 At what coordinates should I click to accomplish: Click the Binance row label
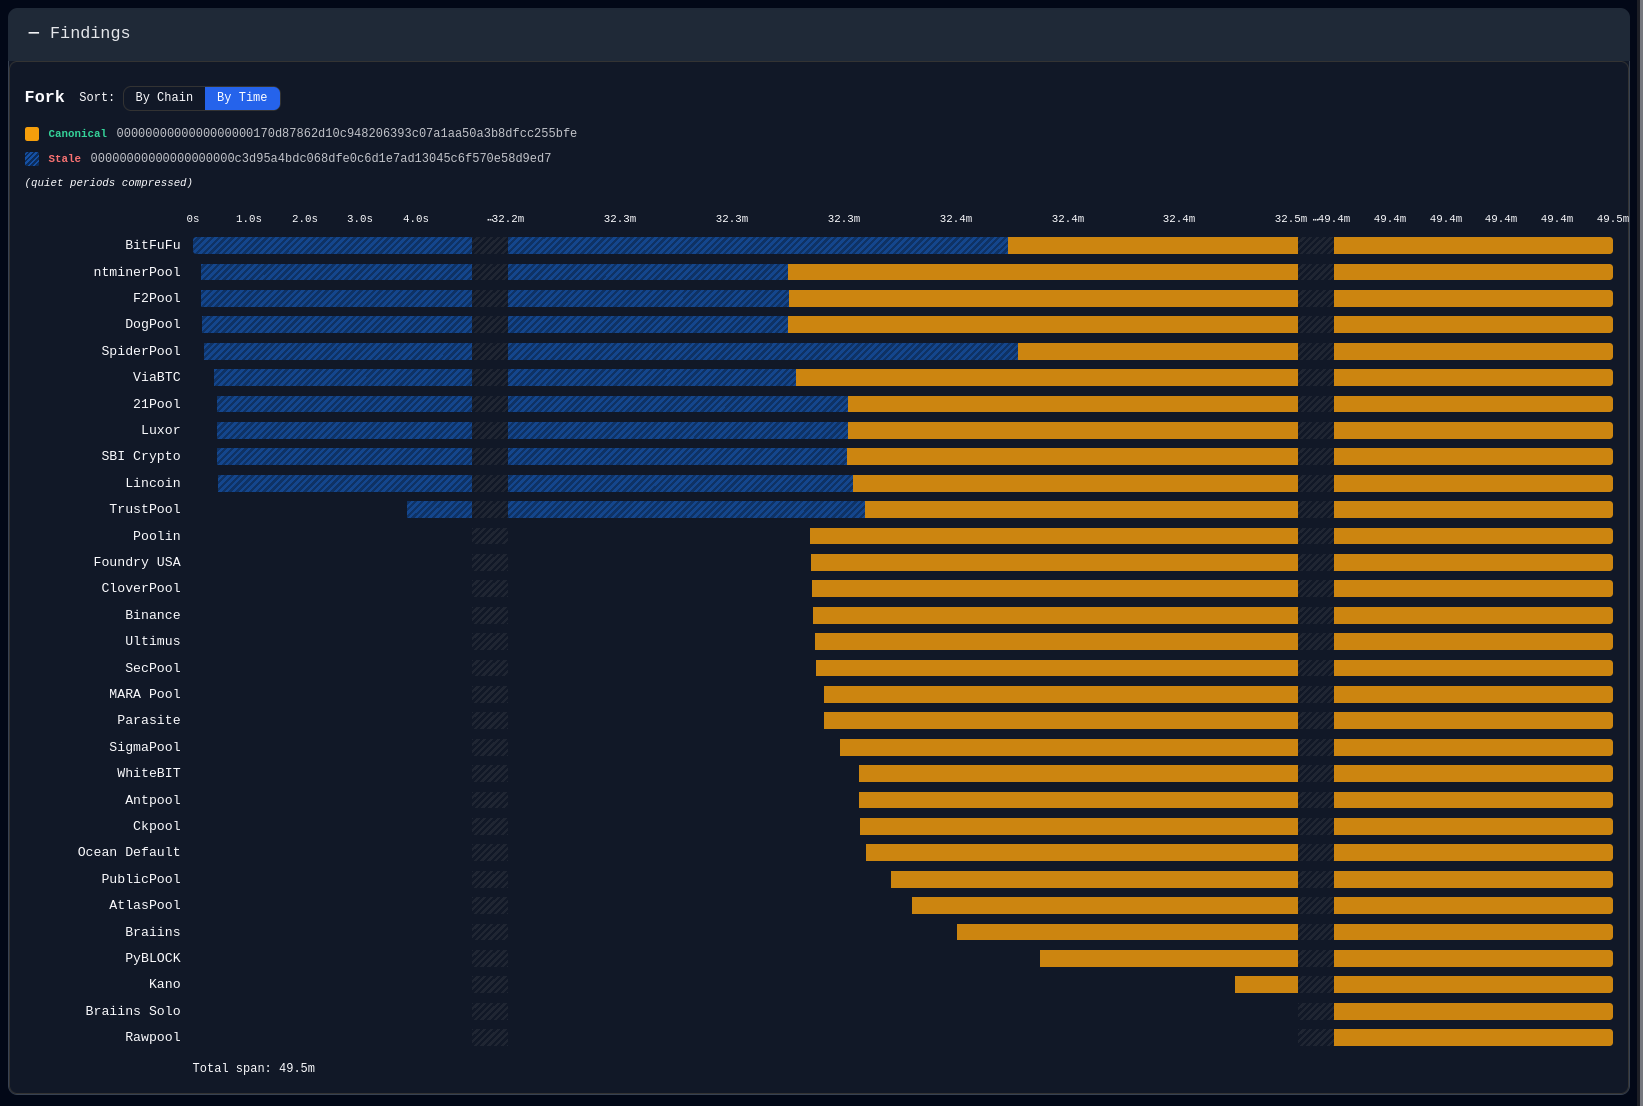[153, 615]
